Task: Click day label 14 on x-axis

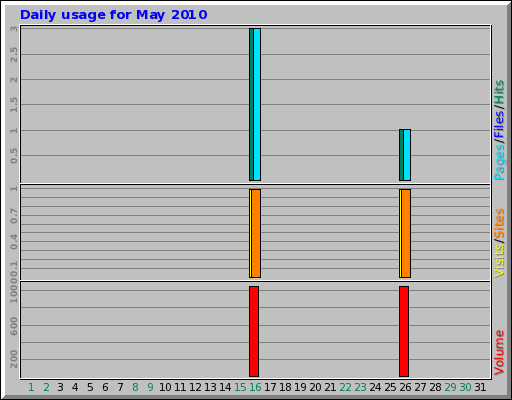Action: point(225,387)
